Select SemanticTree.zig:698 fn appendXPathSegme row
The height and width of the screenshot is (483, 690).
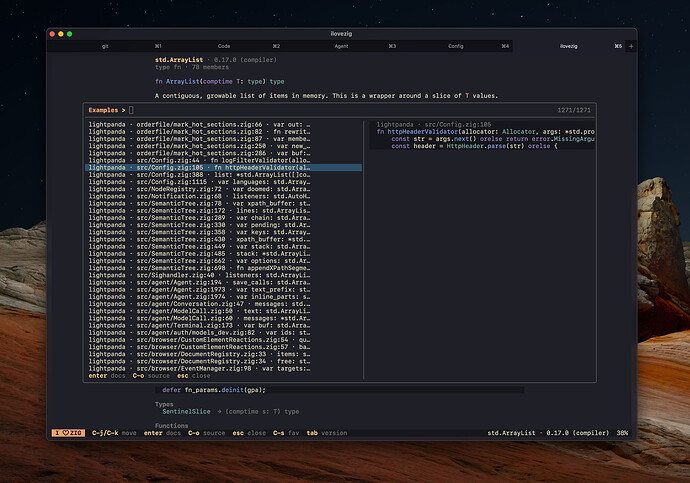224,268
